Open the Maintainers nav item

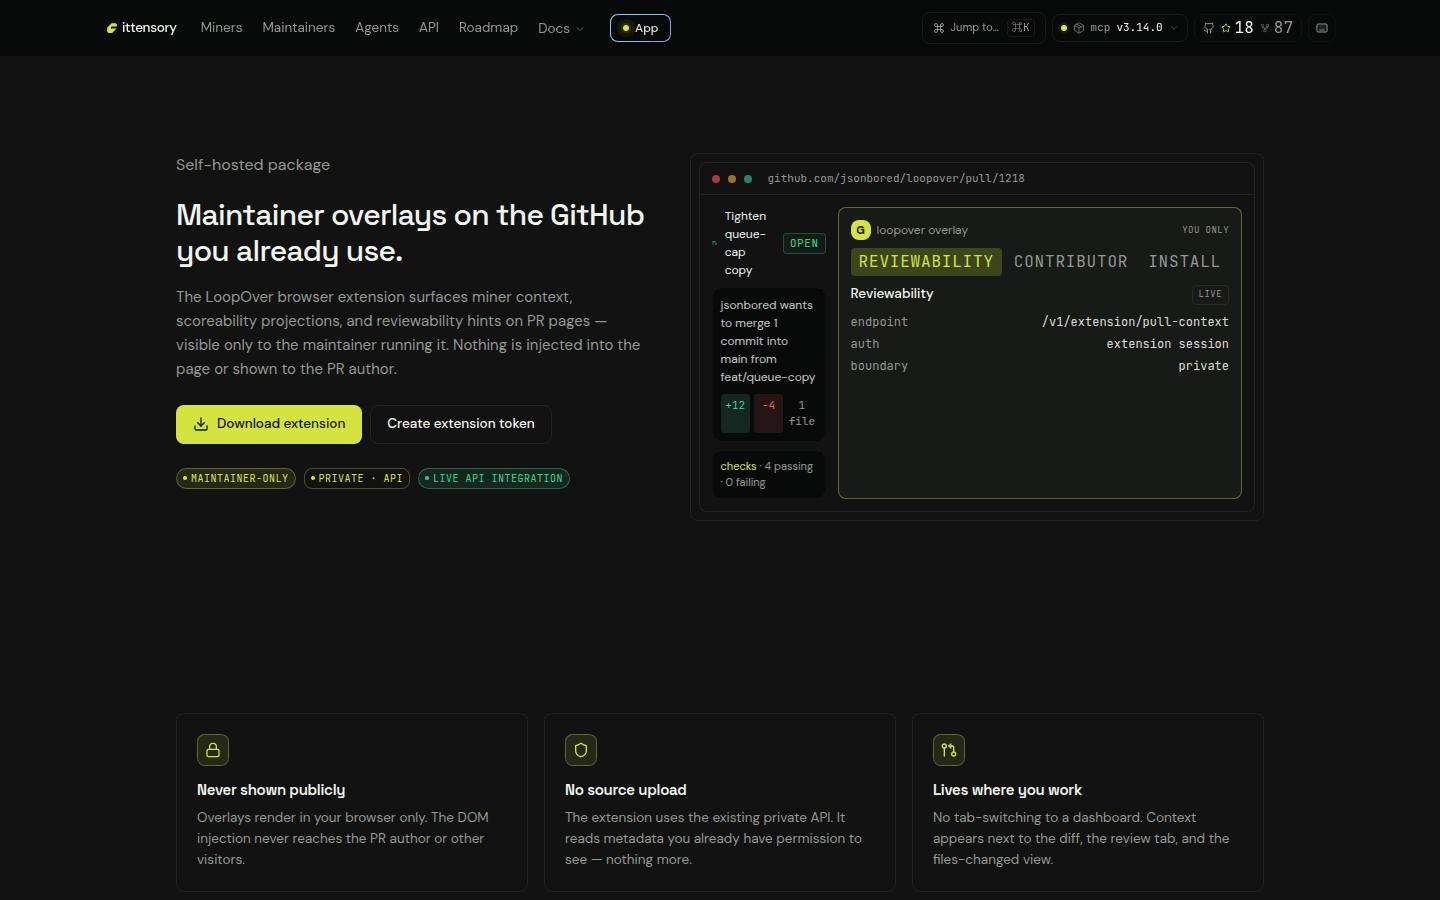pos(298,28)
